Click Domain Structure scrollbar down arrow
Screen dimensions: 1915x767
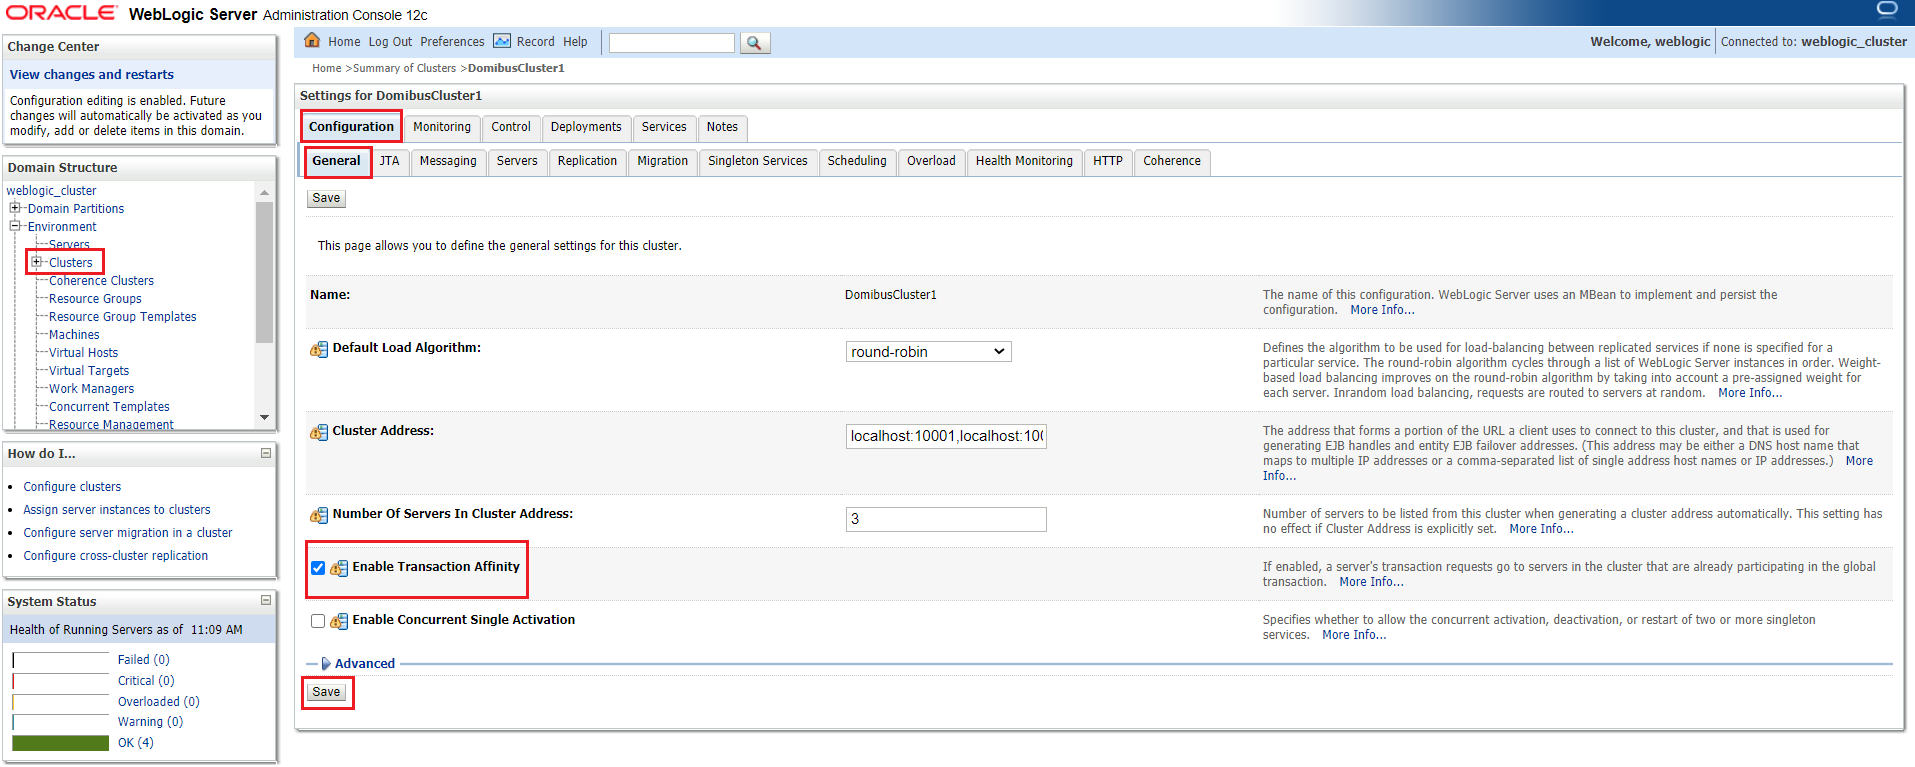264,417
